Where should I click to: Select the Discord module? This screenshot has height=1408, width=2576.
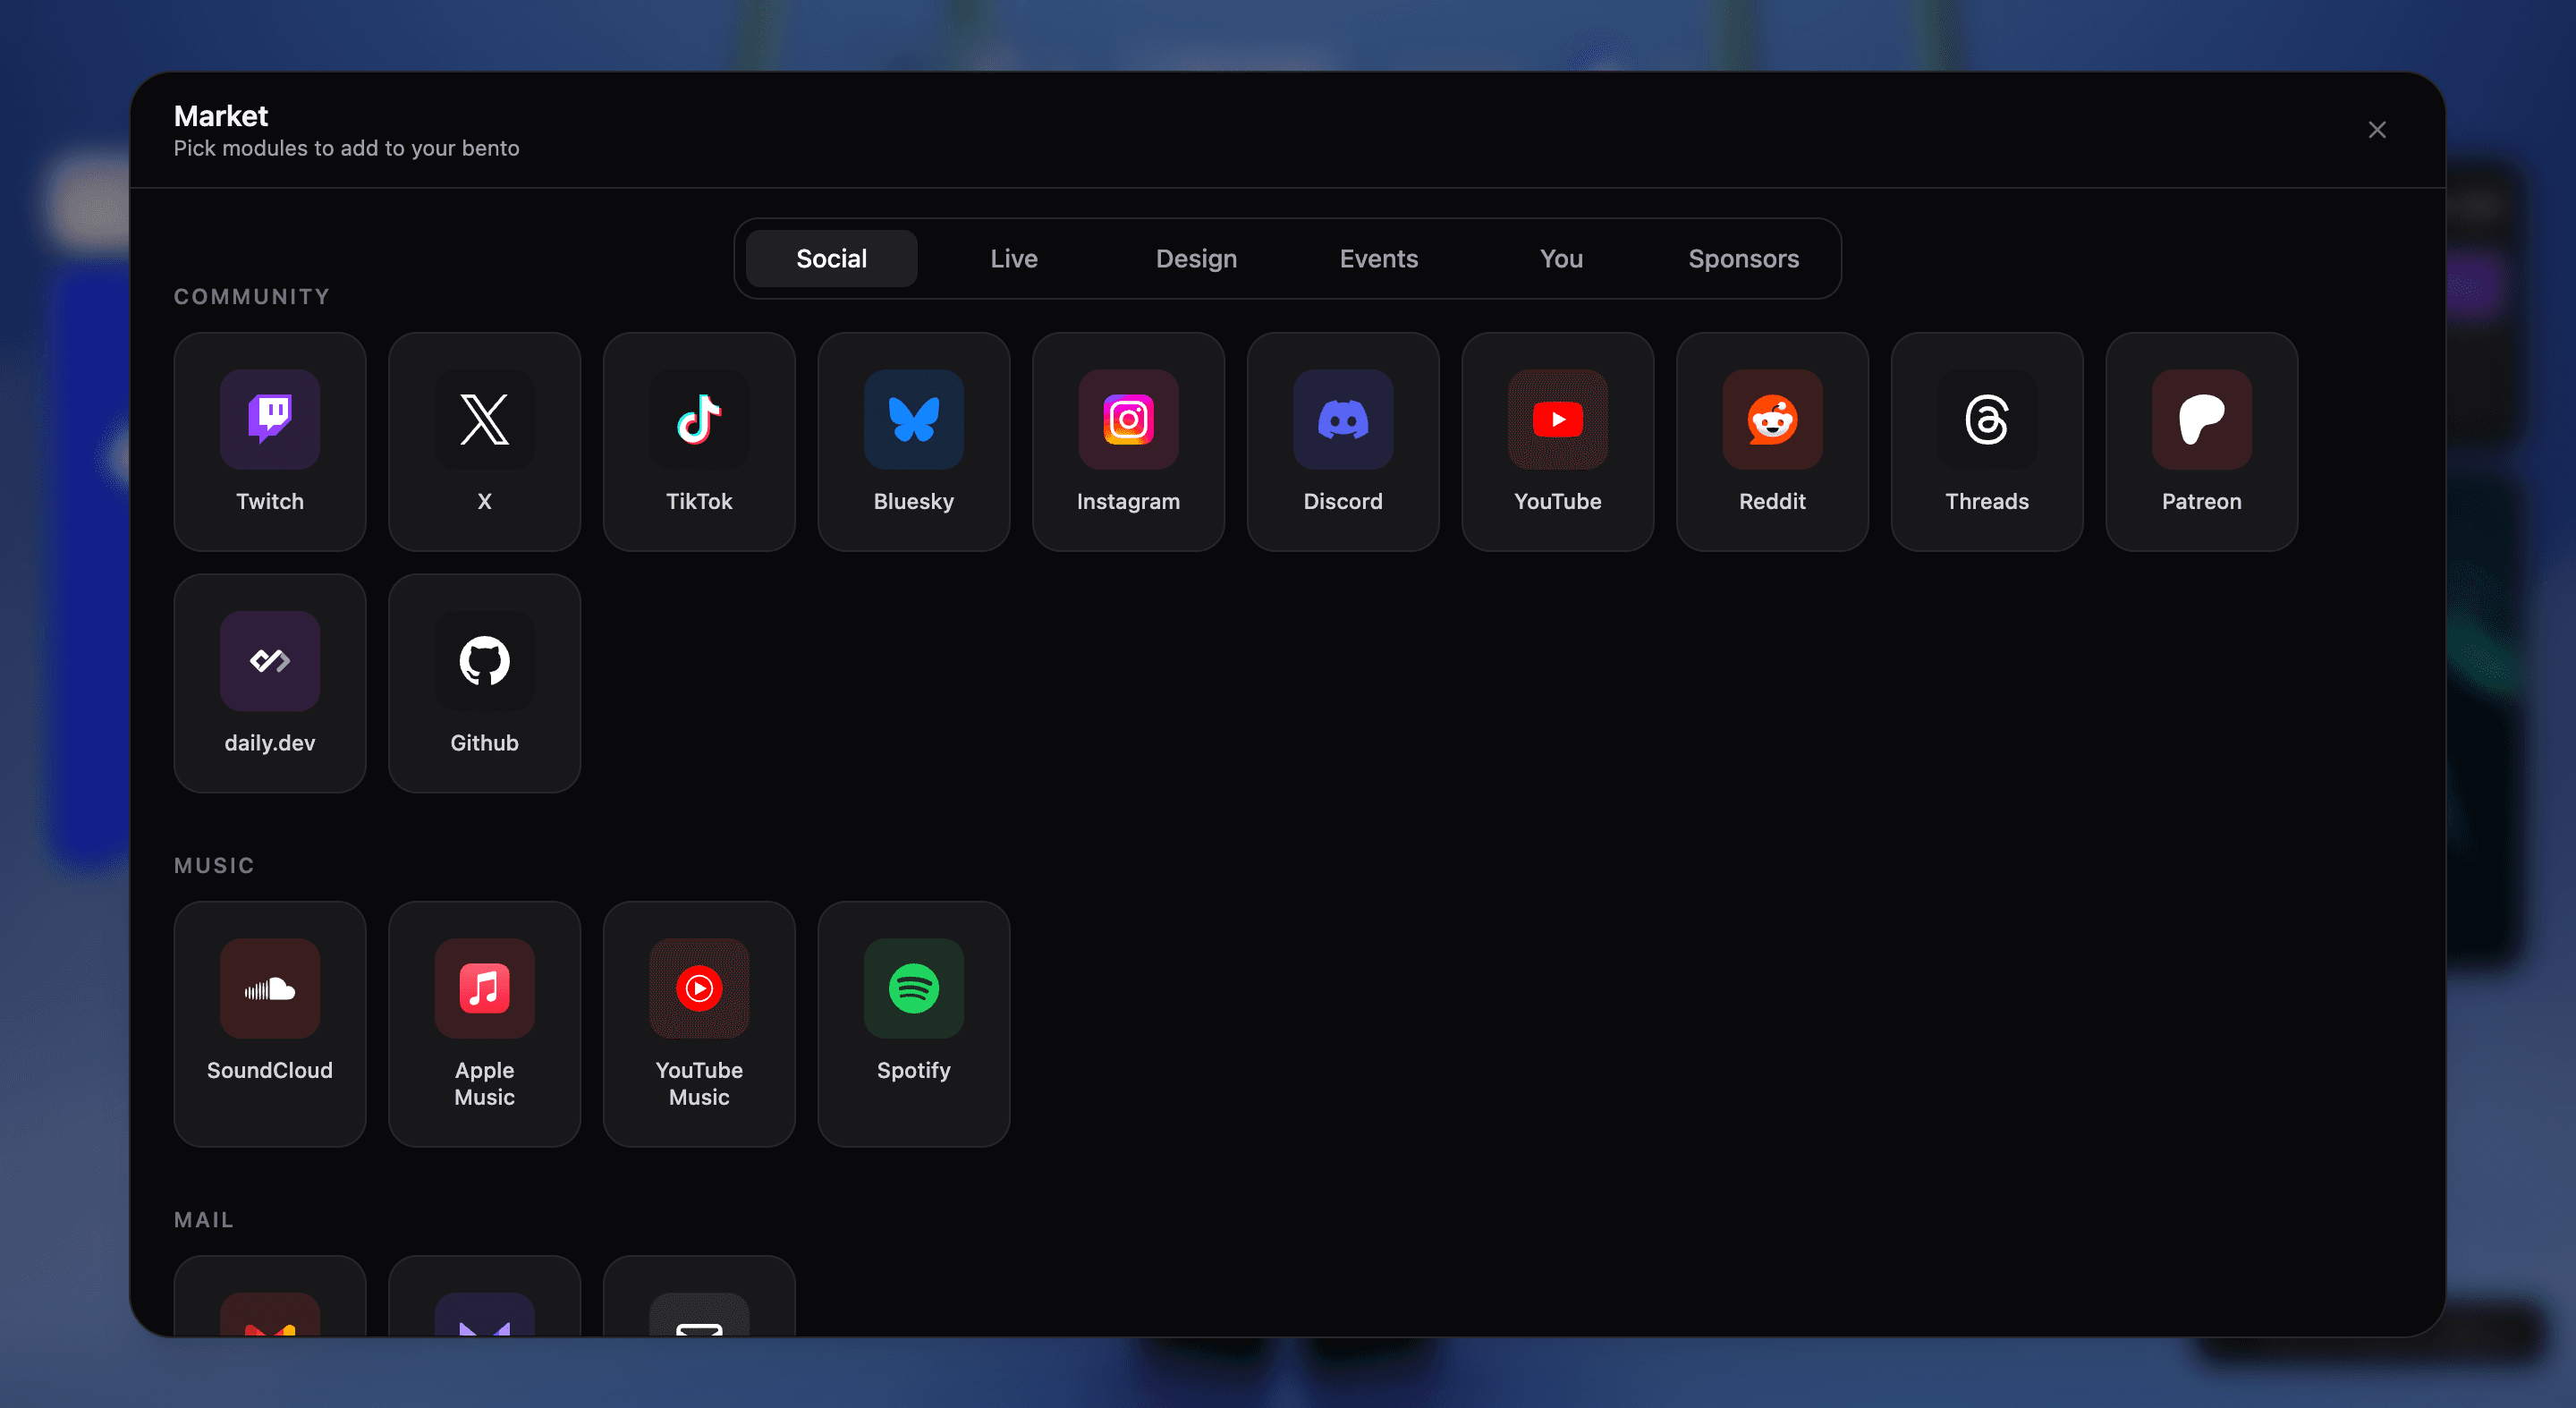click(1343, 441)
